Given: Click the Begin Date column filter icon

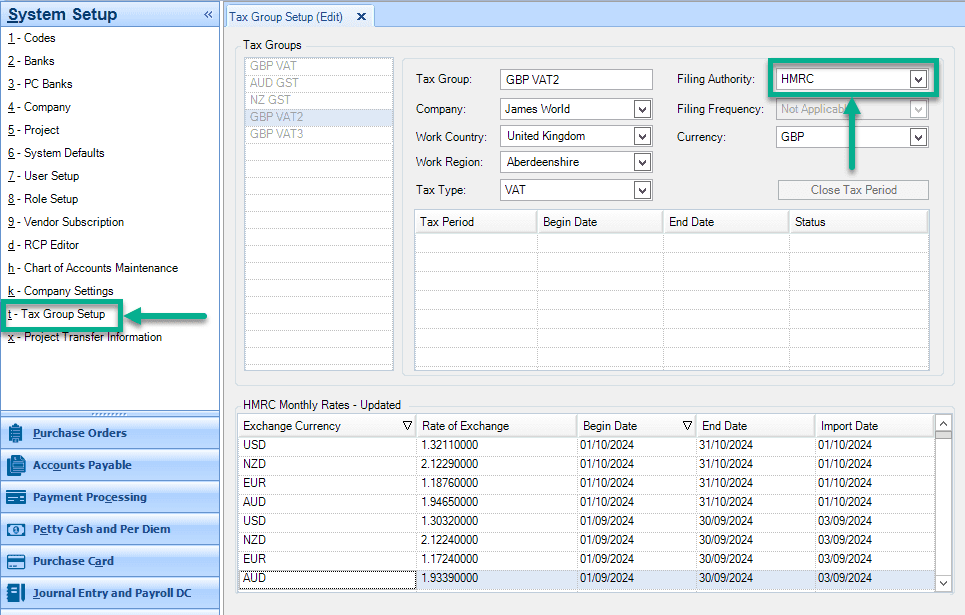Looking at the screenshot, I should click(687, 425).
